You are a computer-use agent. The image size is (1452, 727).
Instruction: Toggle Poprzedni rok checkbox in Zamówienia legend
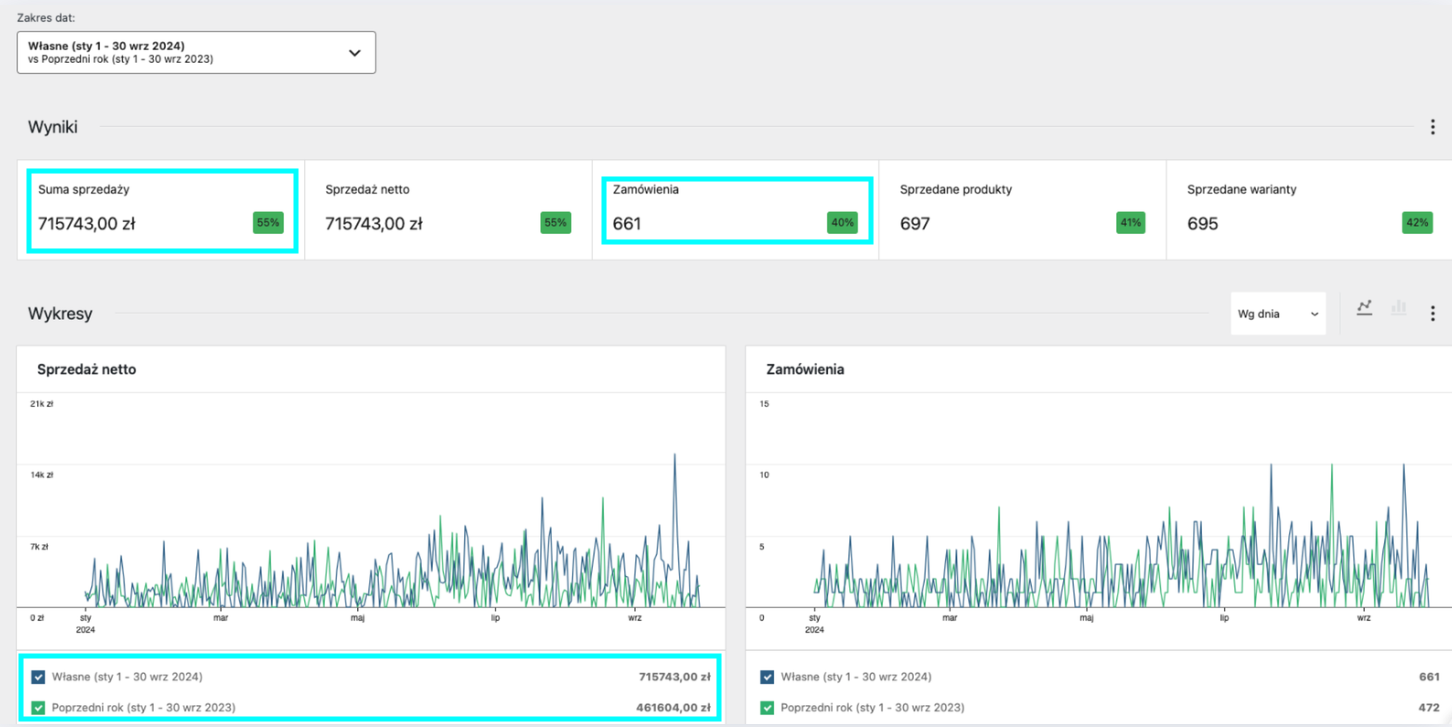pyautogui.click(x=767, y=707)
